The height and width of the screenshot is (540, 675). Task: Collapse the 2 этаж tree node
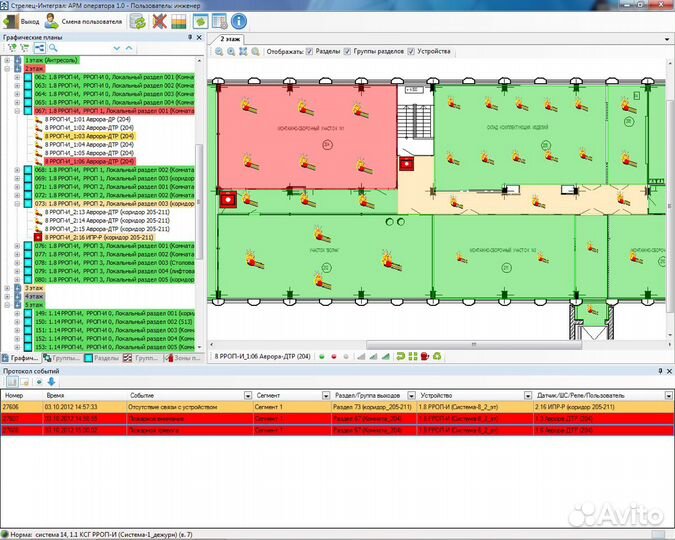click(x=7, y=68)
